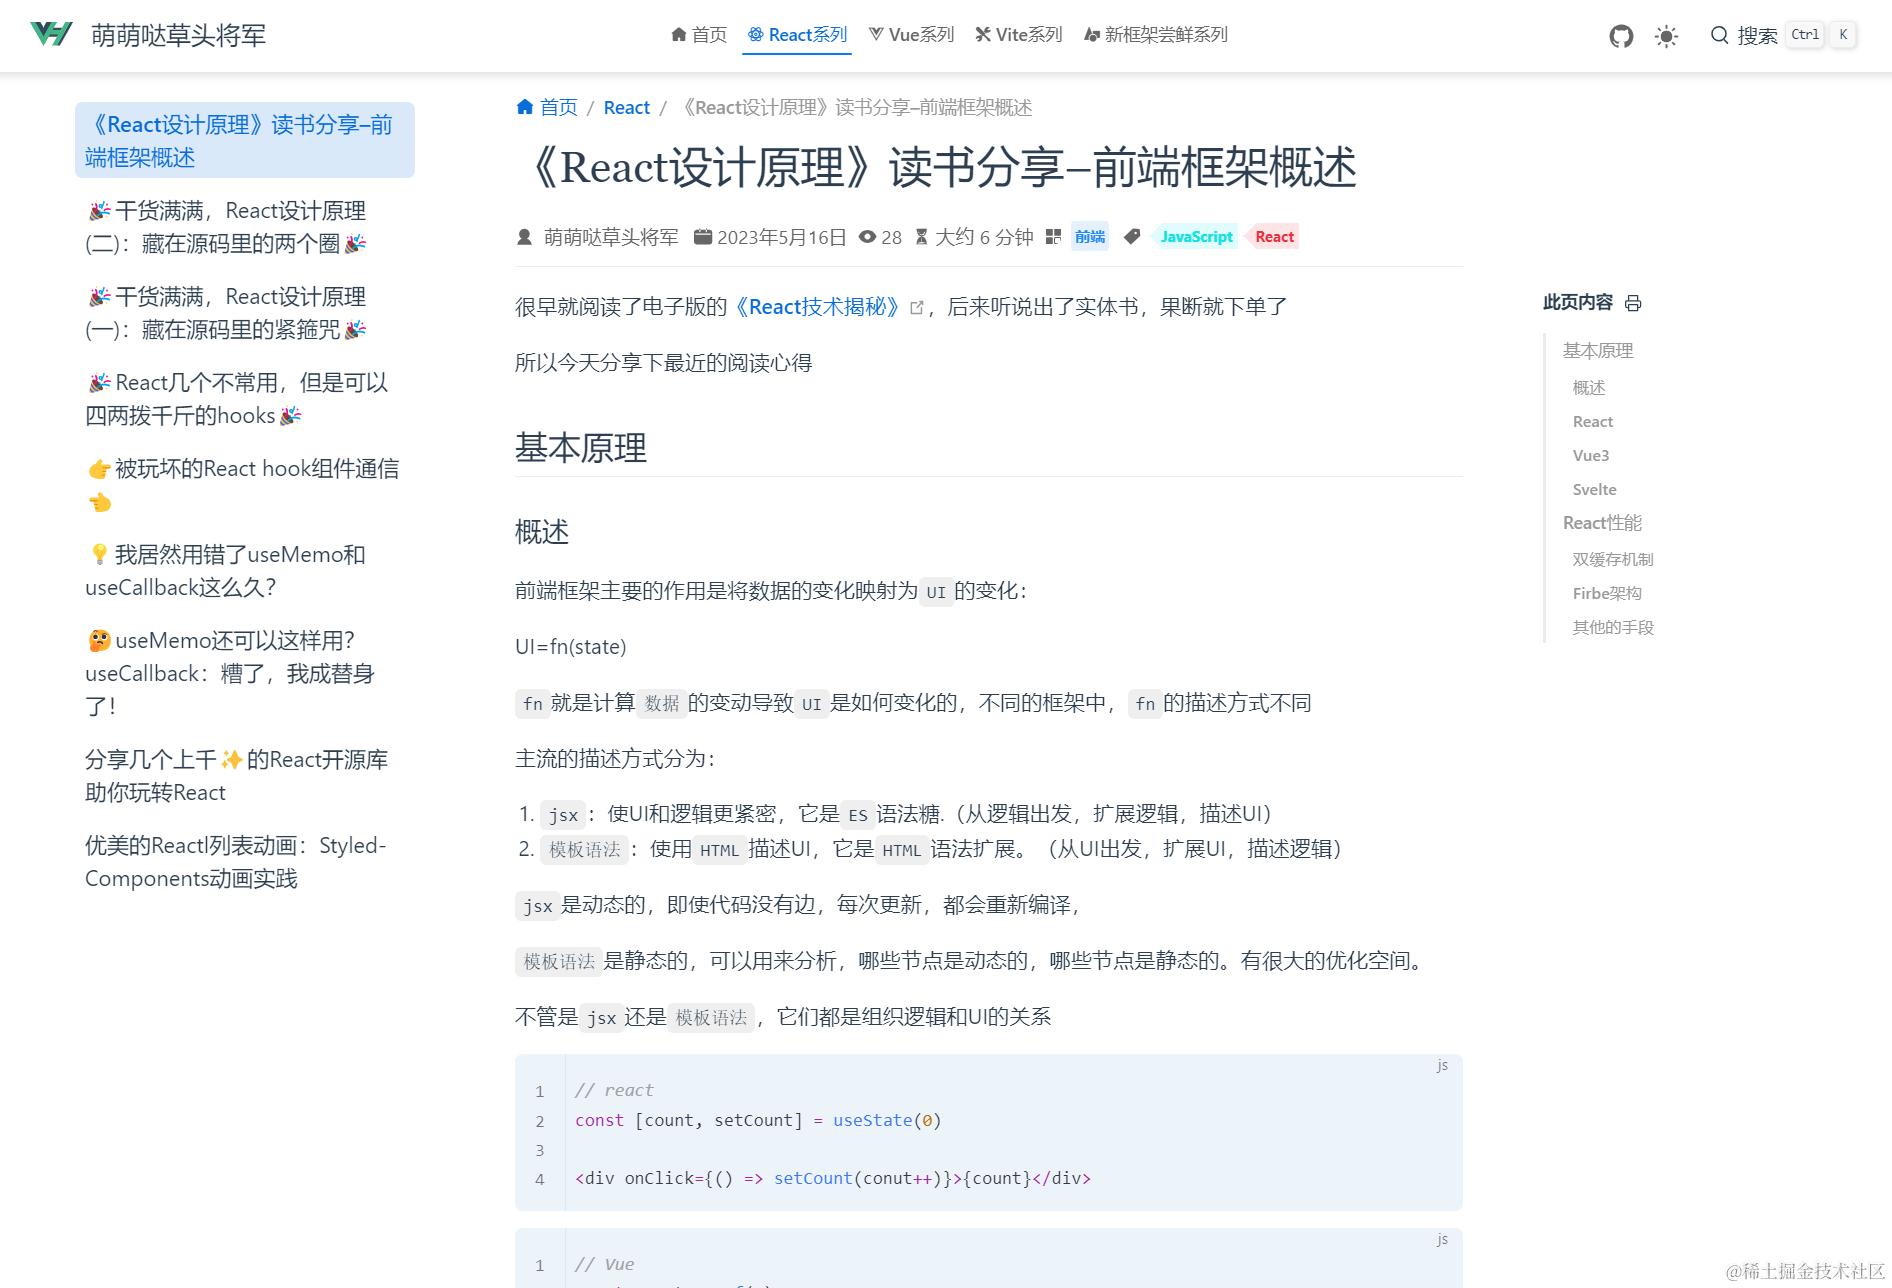The width and height of the screenshot is (1892, 1288).
Task: Click the author person icon
Action: 524,237
